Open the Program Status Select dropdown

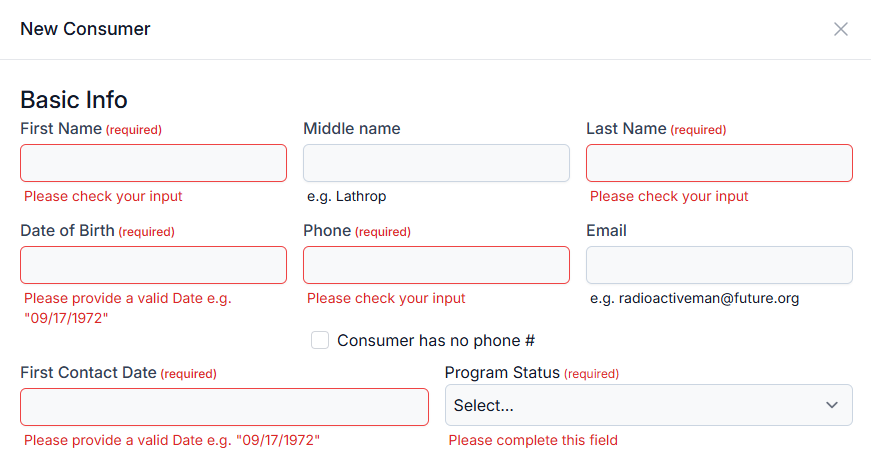point(630,405)
